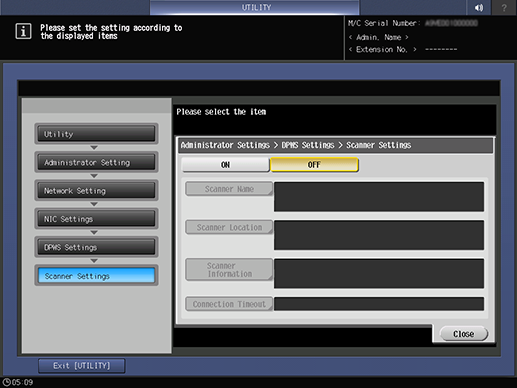Click the arrow below DPWS Settings

(94, 261)
